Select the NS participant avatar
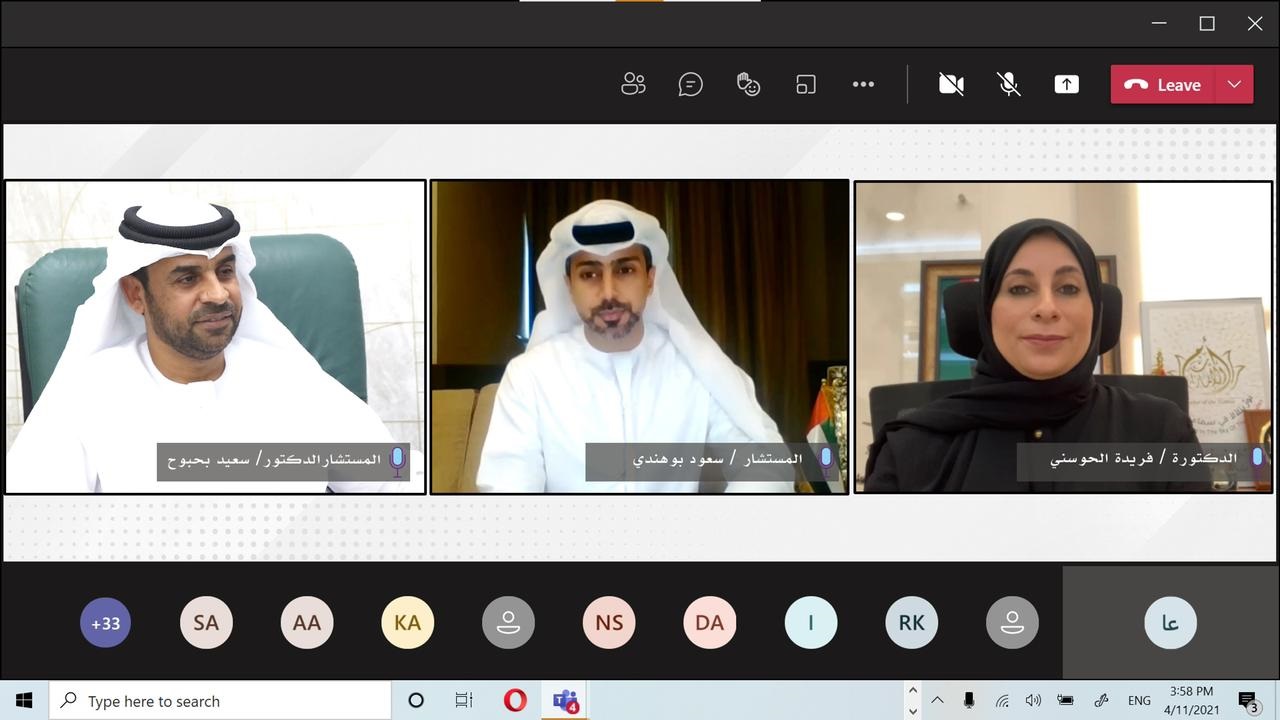Image resolution: width=1280 pixels, height=720 pixels. click(x=609, y=623)
